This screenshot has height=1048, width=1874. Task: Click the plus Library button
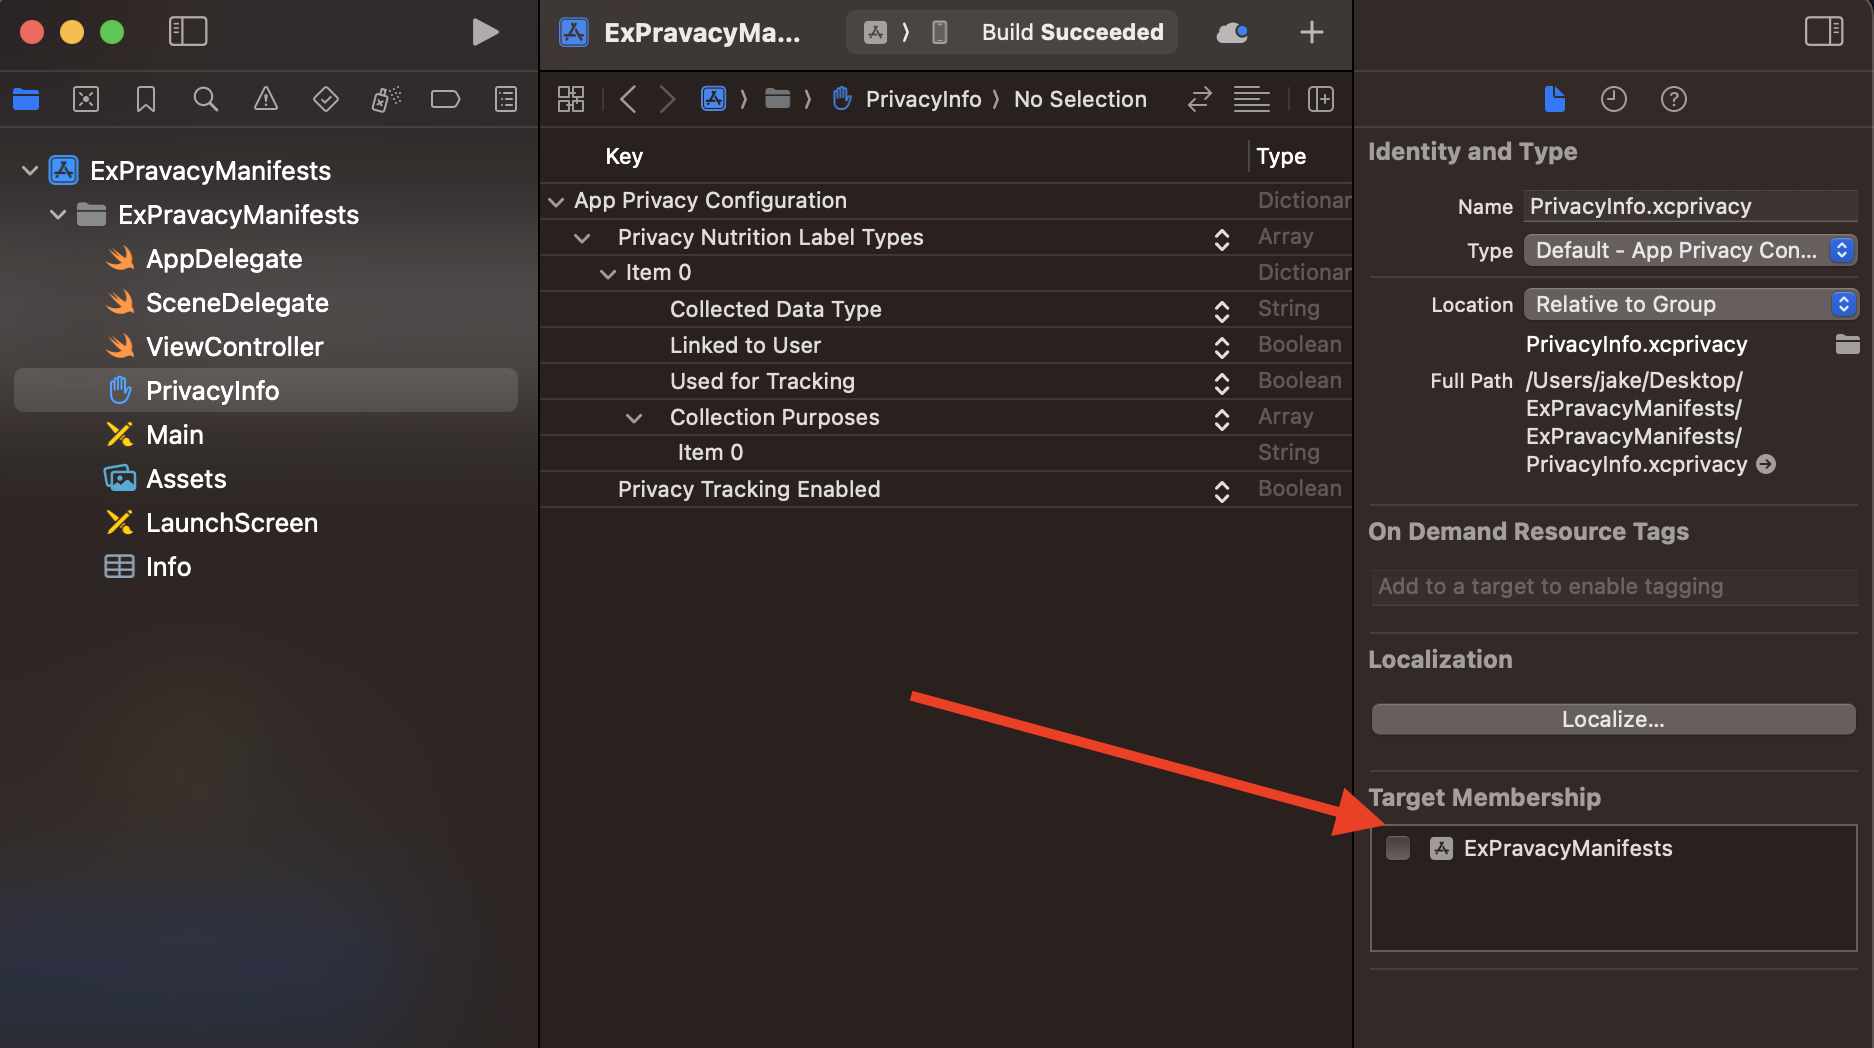point(1312,33)
